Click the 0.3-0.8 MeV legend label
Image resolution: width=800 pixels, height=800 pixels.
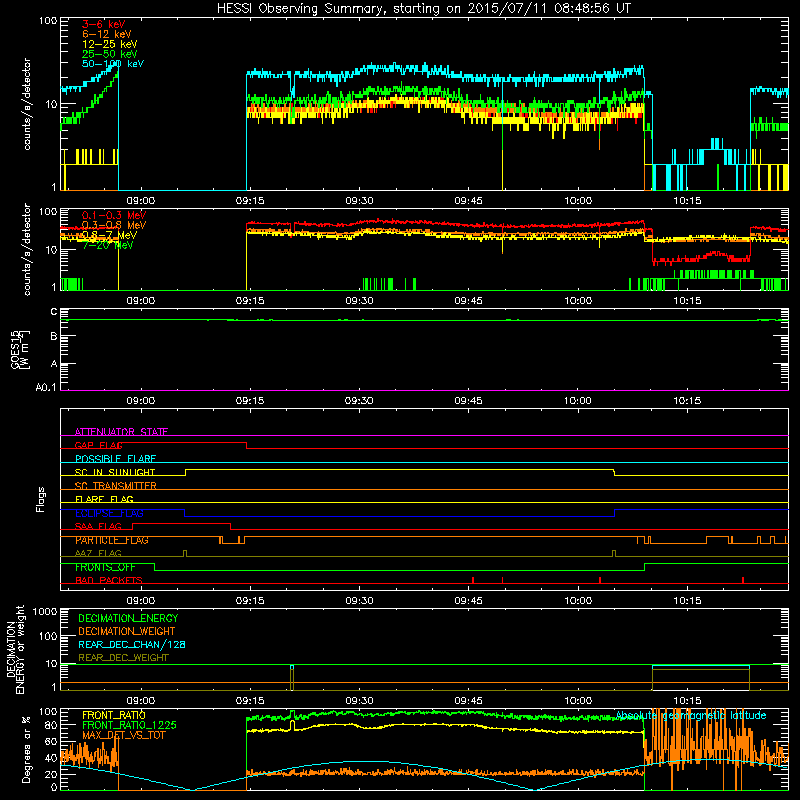114,225
